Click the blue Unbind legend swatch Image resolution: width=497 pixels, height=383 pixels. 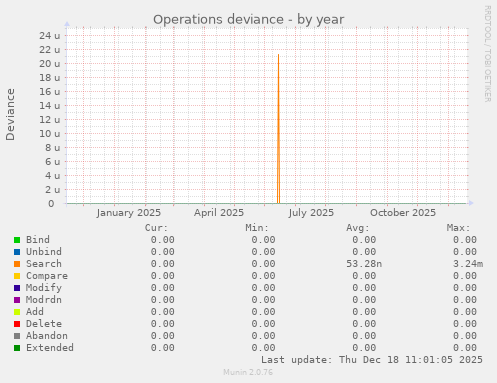(17, 252)
